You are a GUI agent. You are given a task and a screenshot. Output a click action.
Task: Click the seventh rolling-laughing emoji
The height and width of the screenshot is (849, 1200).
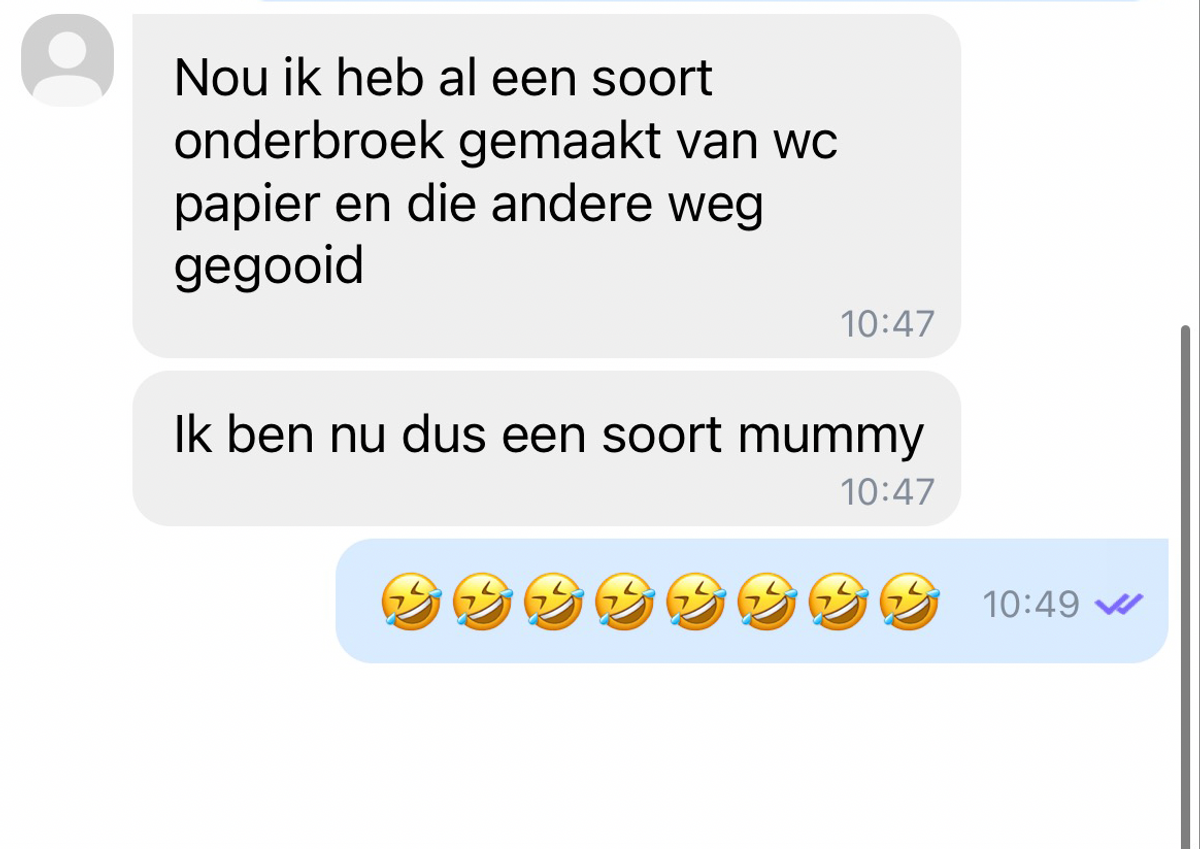[838, 602]
